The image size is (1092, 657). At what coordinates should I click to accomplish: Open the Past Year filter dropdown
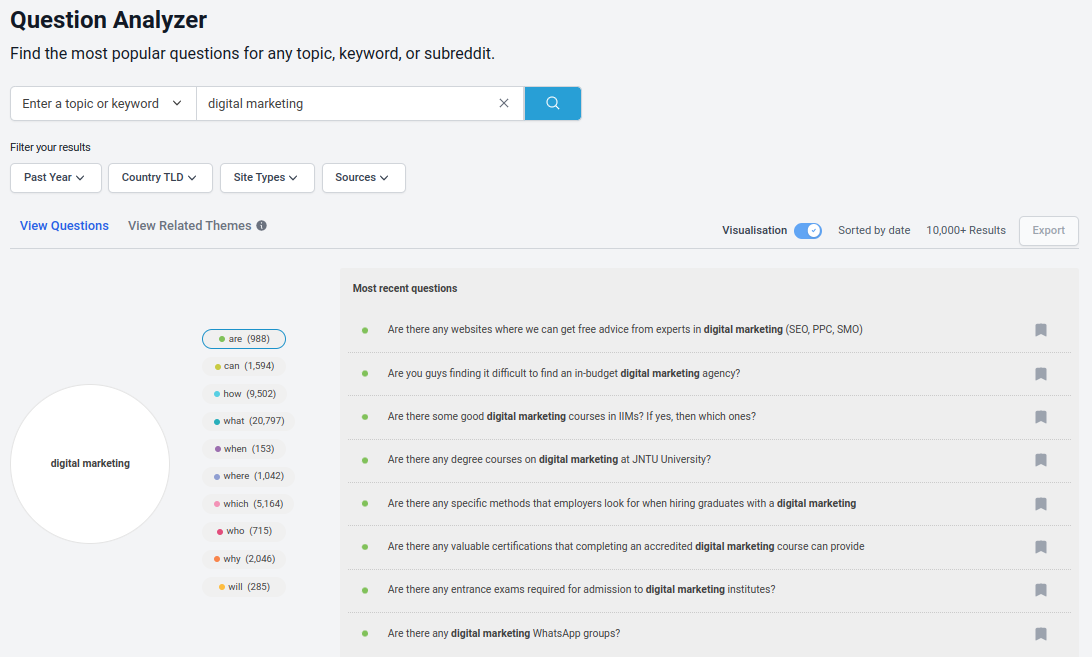tap(55, 178)
